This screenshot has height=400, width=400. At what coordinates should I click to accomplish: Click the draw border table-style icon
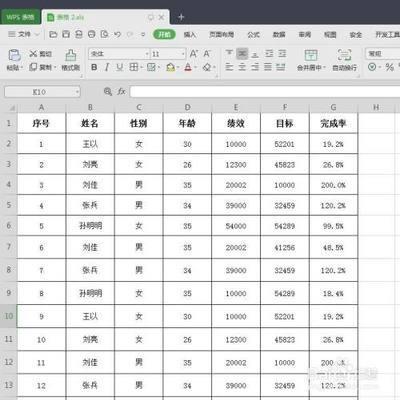(x=151, y=67)
